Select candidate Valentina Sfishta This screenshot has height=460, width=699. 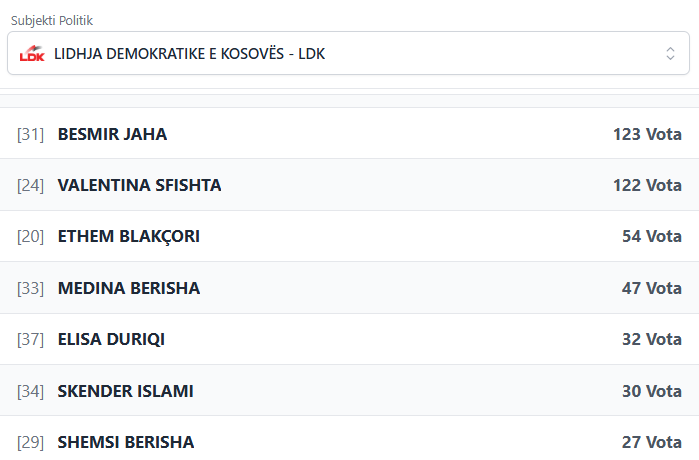click(x=139, y=185)
